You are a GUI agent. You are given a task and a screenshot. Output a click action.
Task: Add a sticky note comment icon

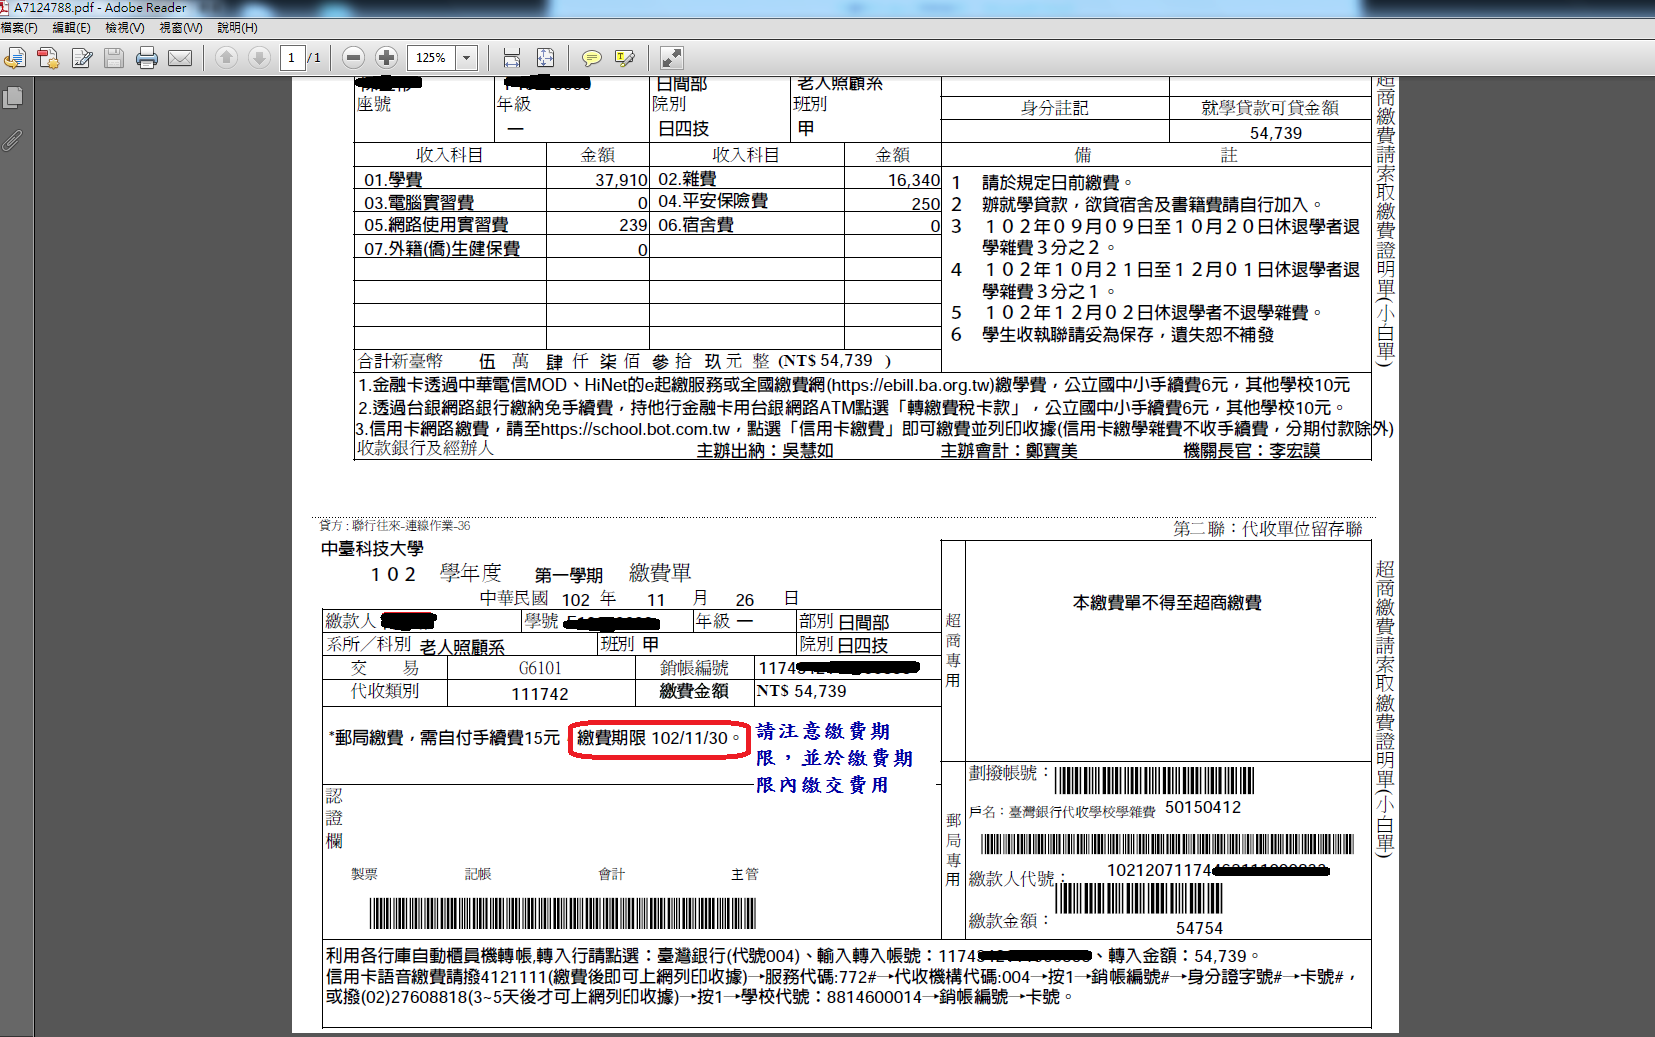pos(592,58)
